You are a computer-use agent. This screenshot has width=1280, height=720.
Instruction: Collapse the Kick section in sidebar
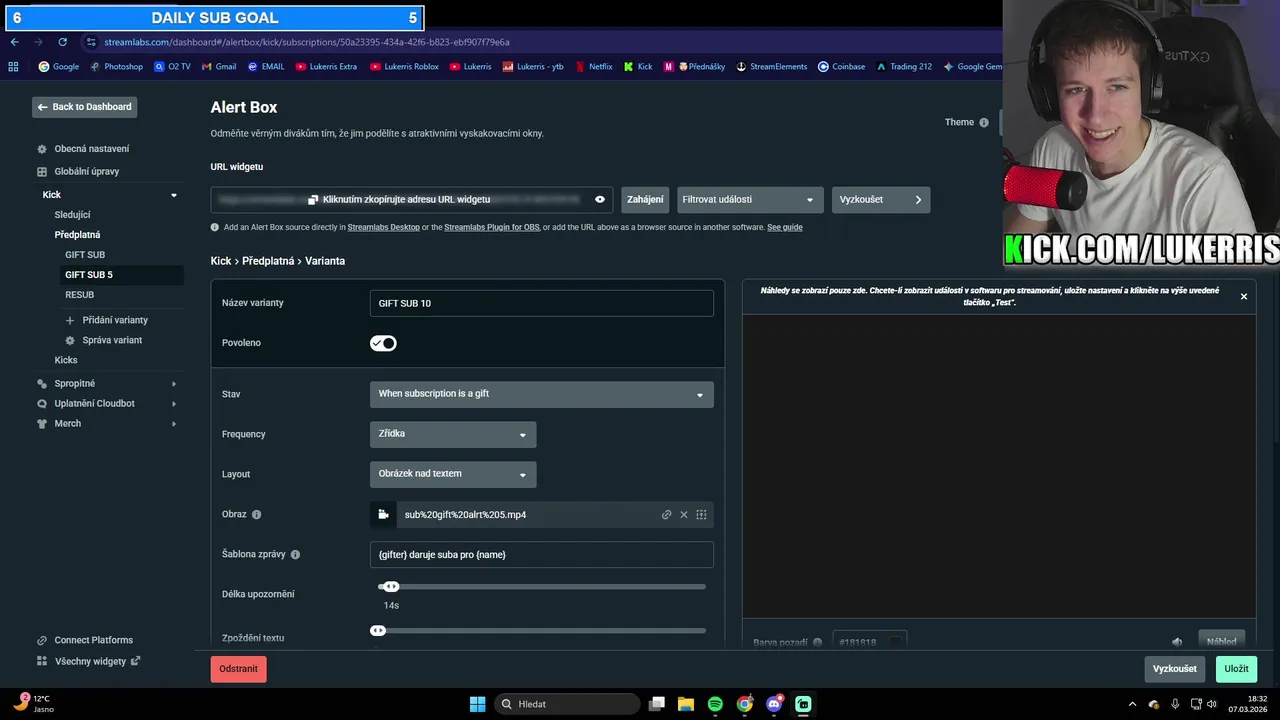(x=174, y=195)
